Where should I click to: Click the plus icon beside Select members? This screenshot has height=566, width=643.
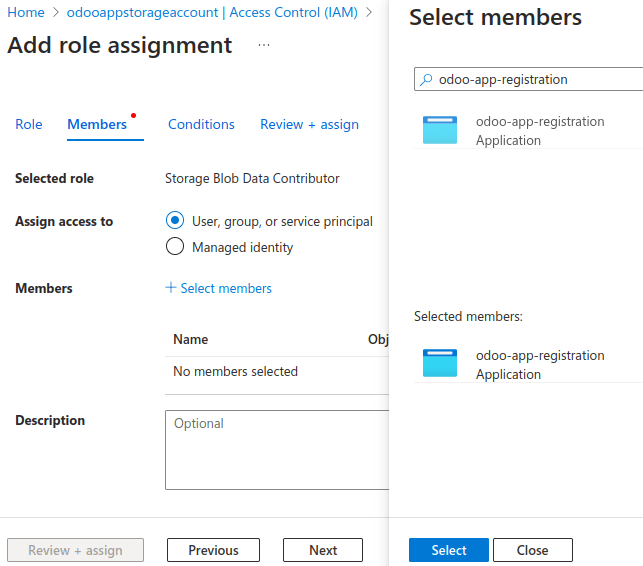171,288
